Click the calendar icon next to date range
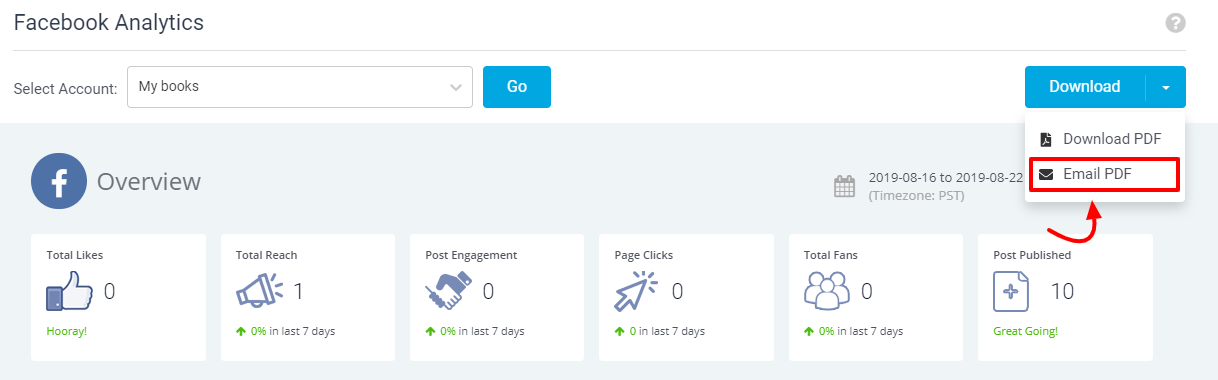This screenshot has height=380, width=1218. [x=845, y=186]
